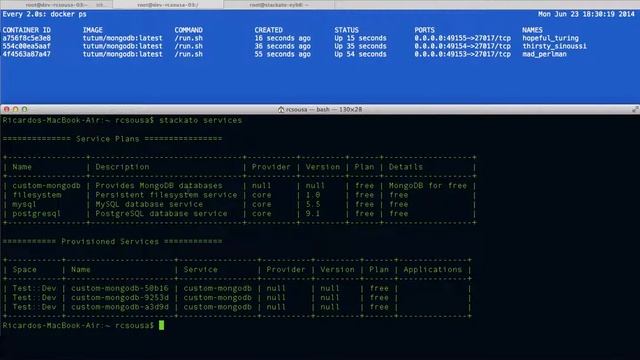Click the PORTS column header
The image size is (640, 360).
pos(424,30)
